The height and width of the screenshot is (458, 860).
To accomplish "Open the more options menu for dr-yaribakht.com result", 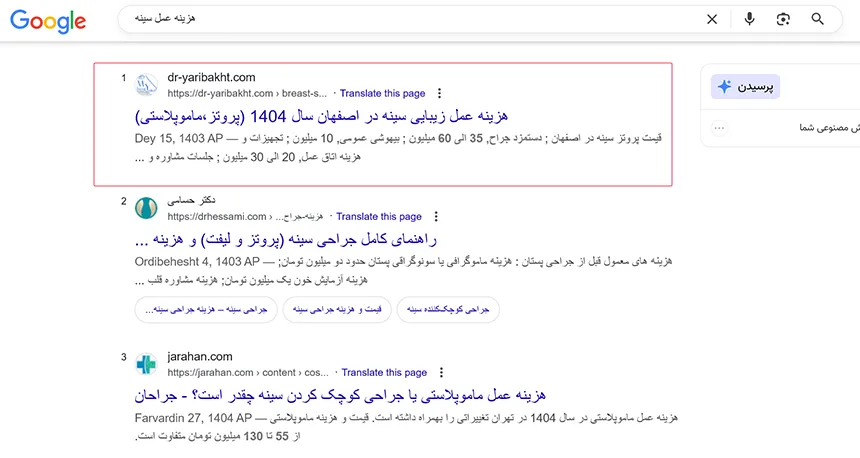I will (439, 93).
